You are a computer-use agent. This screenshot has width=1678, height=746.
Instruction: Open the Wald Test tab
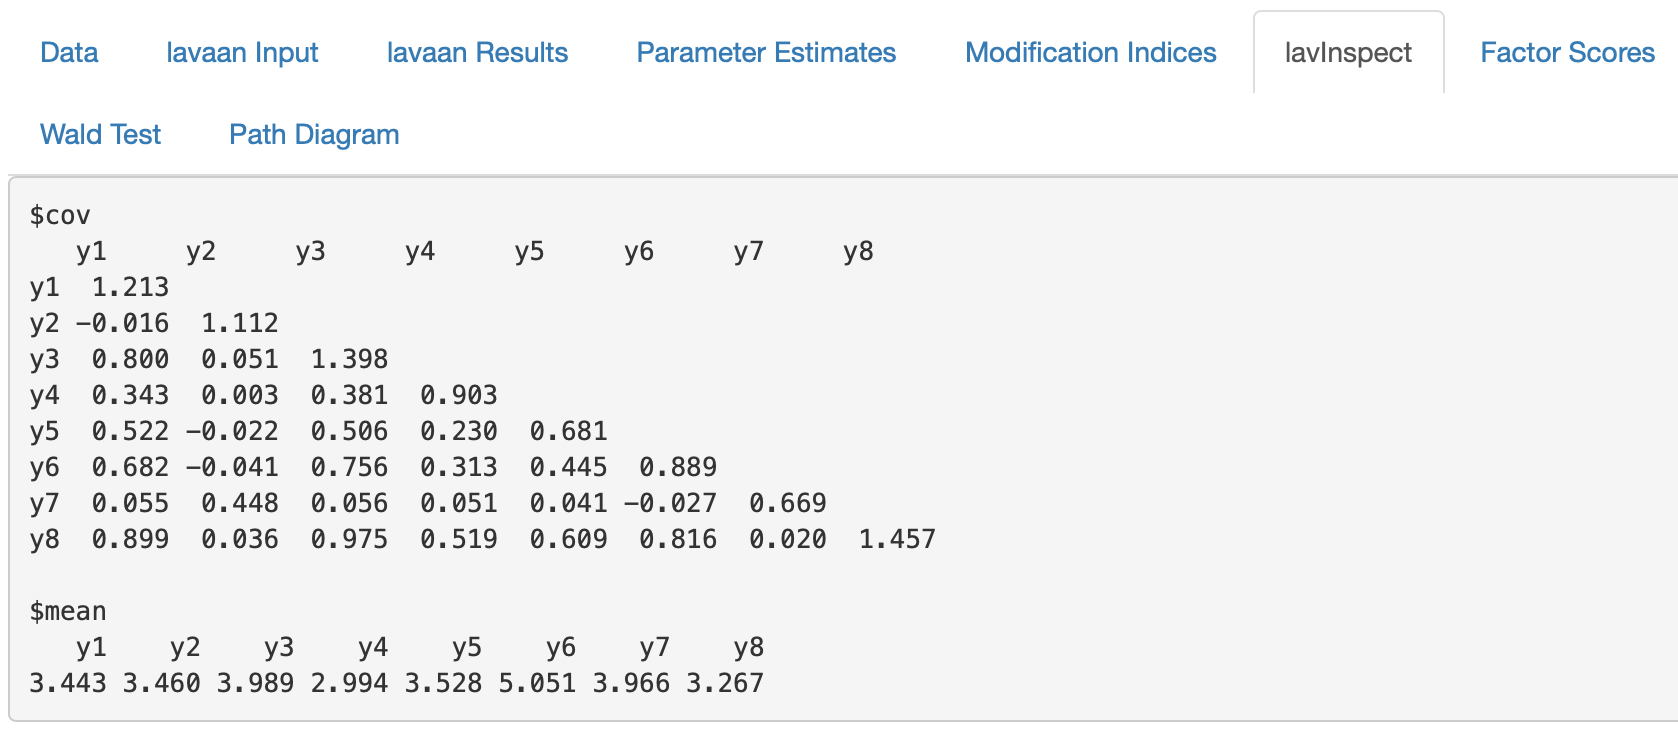pyautogui.click(x=100, y=135)
